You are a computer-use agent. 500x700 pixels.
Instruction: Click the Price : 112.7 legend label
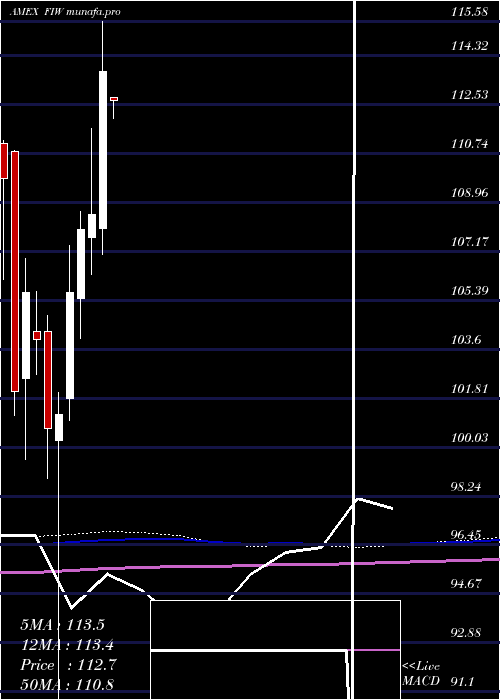pos(68,664)
